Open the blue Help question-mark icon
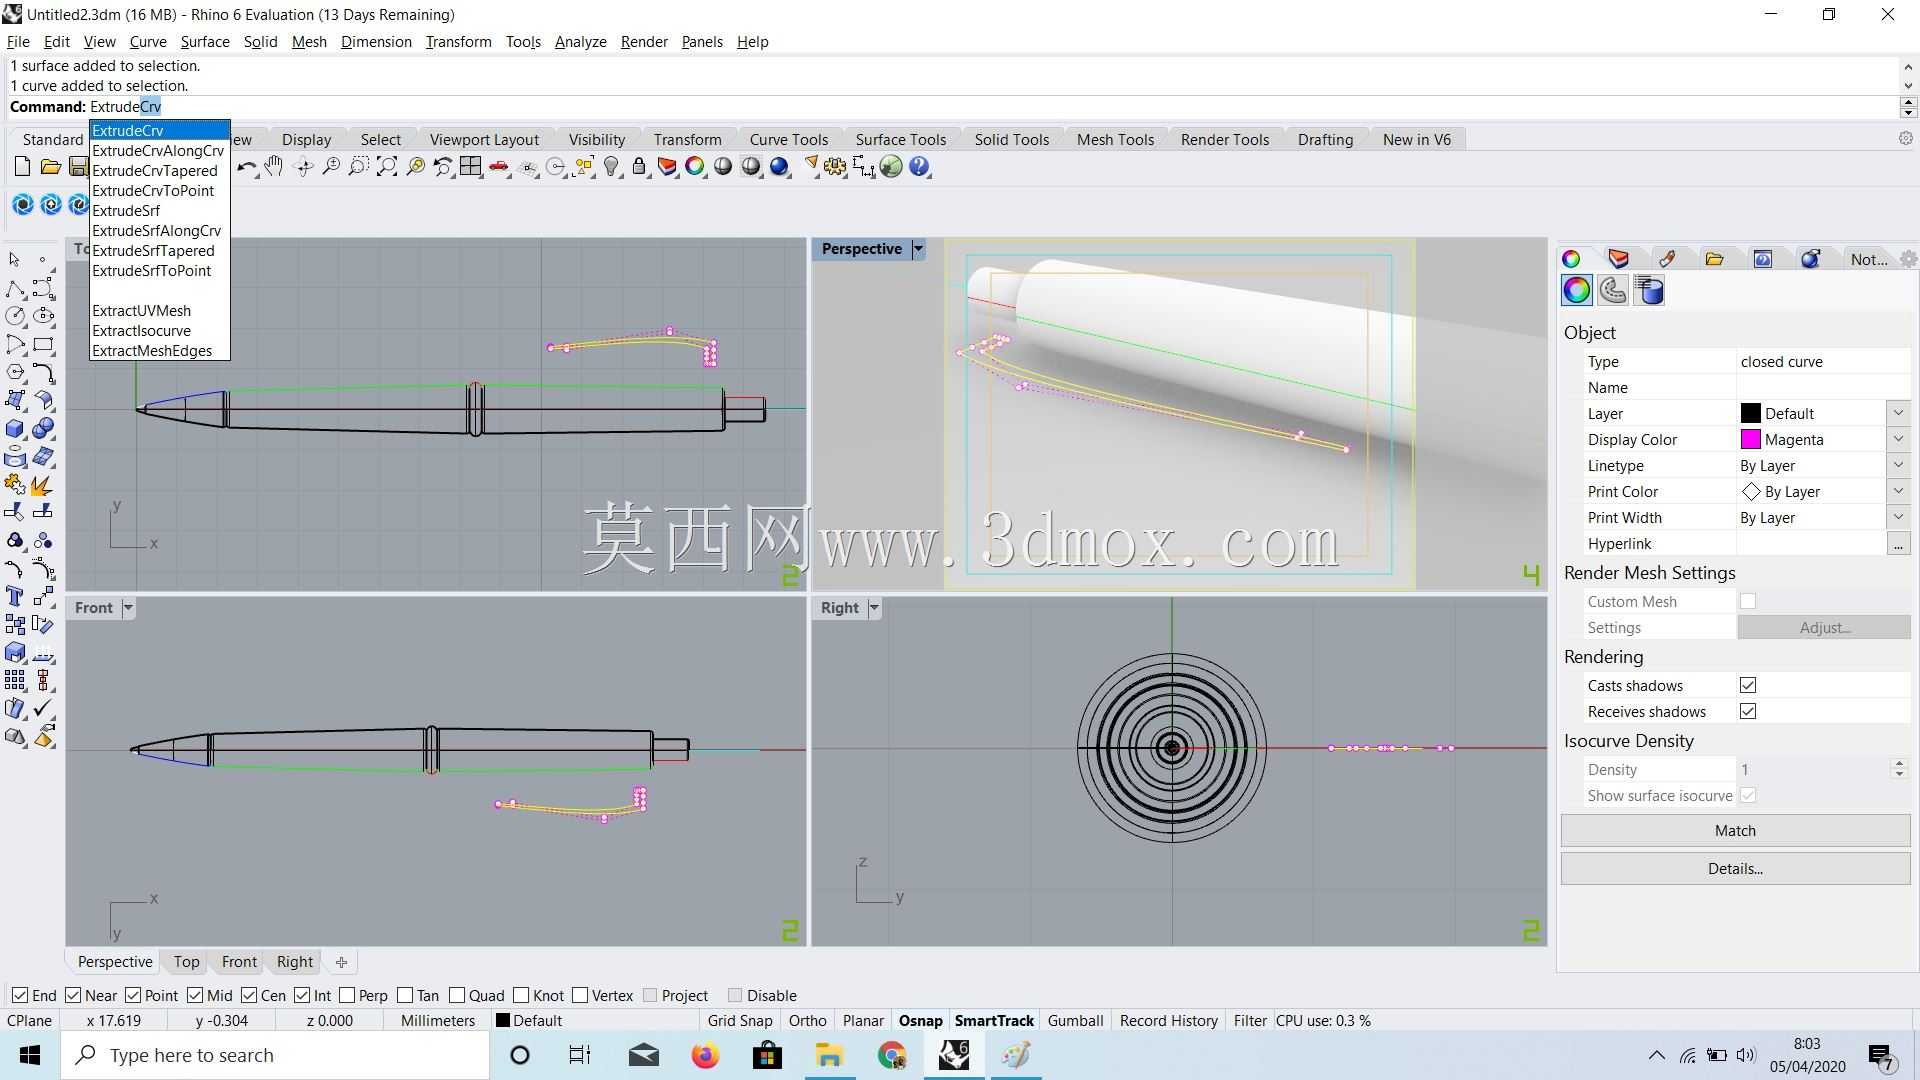Screen dimensions: 1920x1080 coord(920,167)
